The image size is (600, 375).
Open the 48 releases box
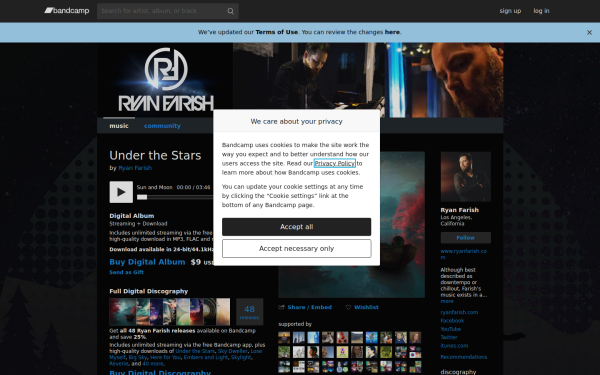click(x=249, y=311)
